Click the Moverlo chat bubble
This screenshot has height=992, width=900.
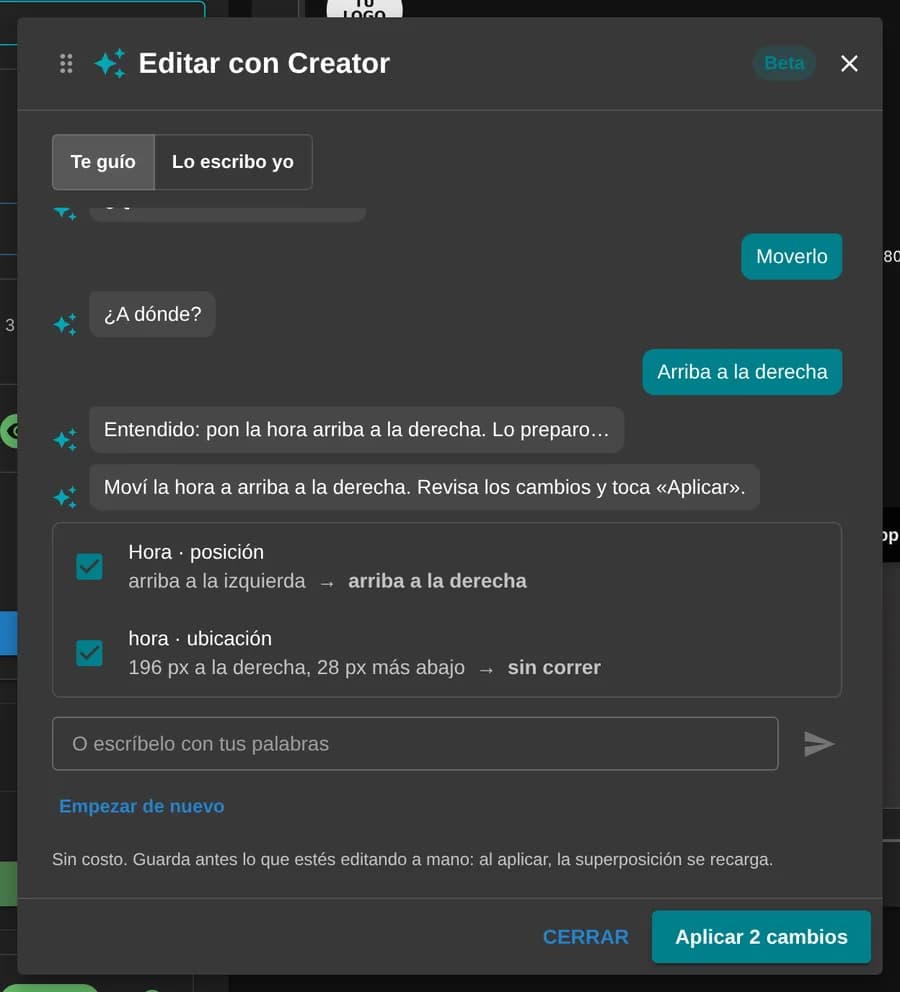(x=791, y=256)
